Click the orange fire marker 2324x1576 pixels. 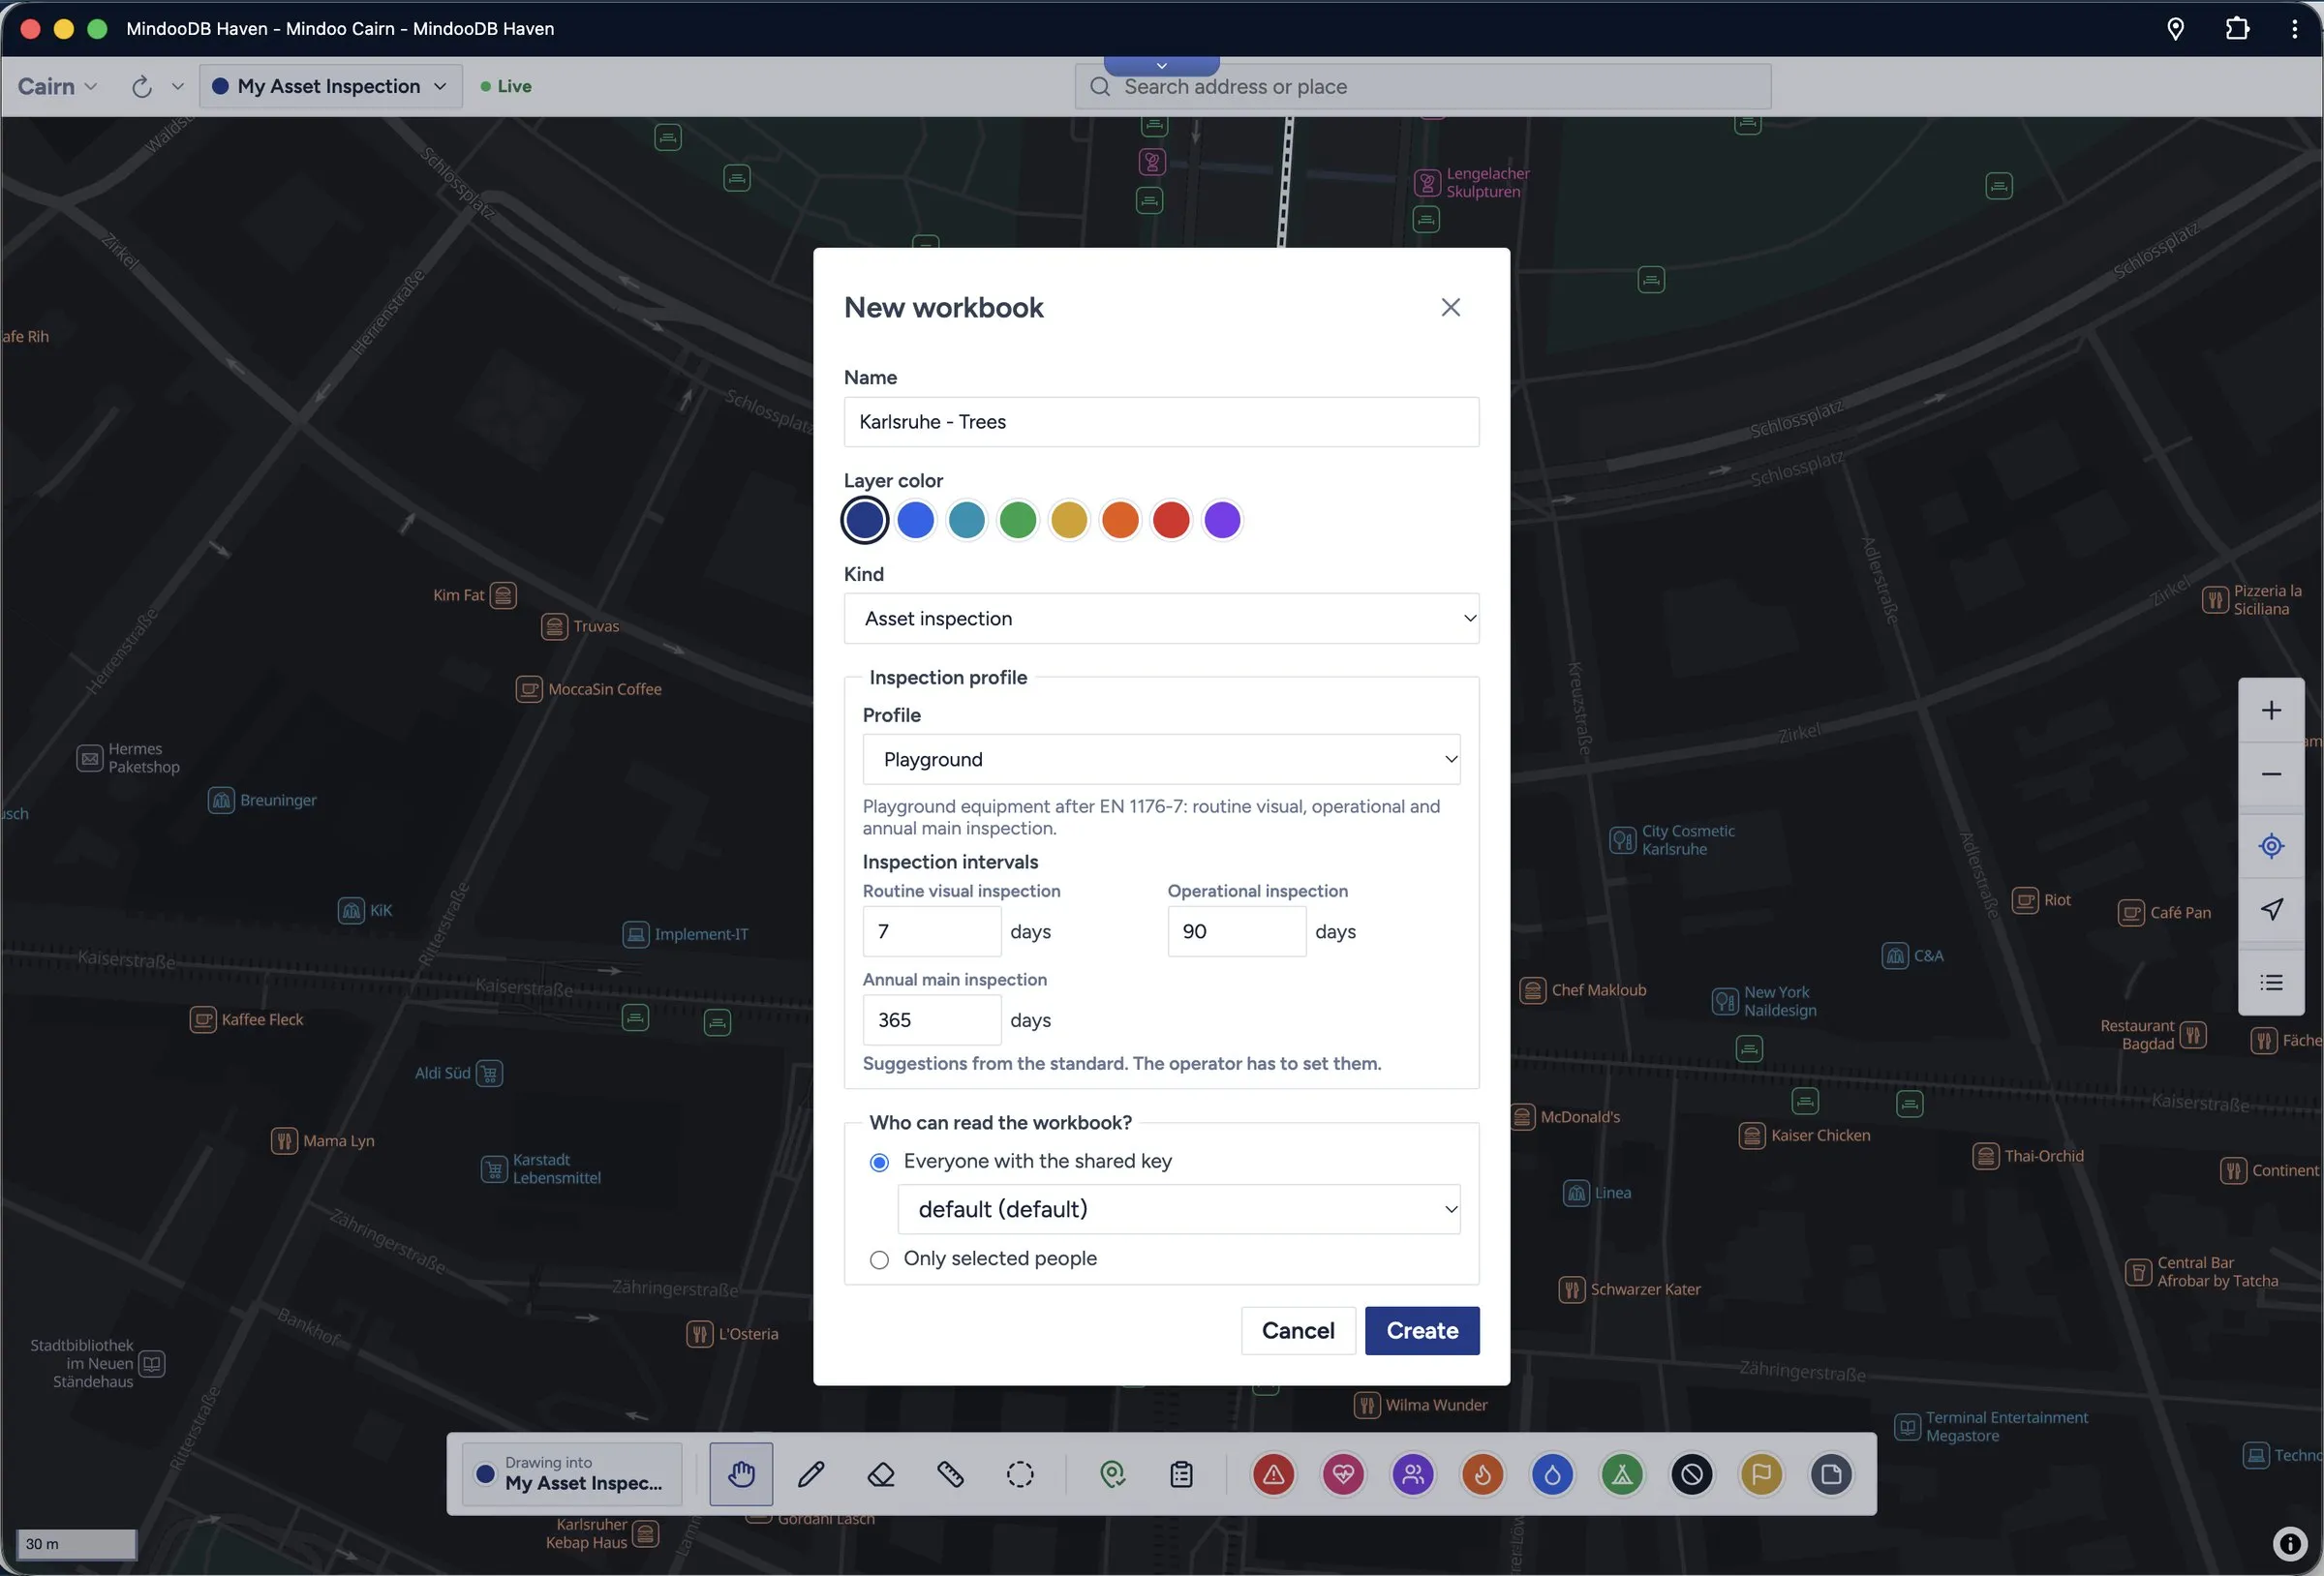1482,1474
